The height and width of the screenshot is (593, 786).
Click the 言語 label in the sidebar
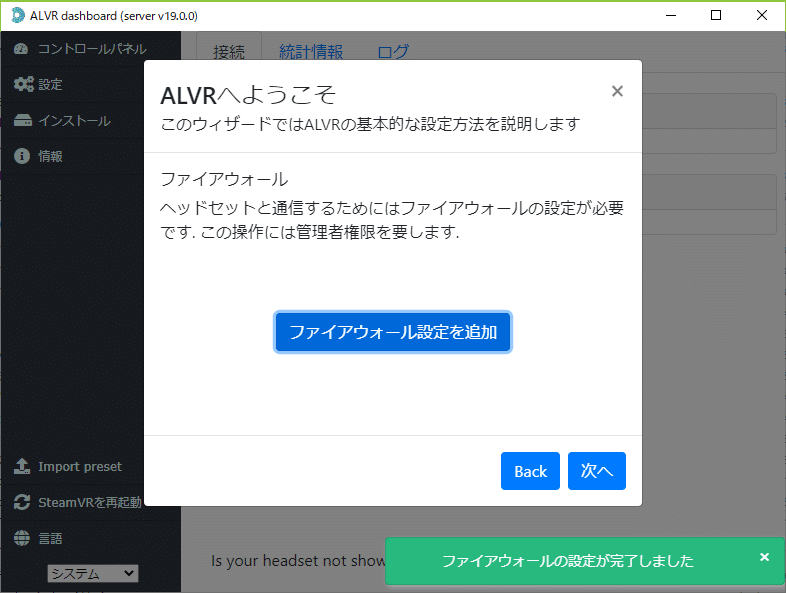[x=50, y=538]
